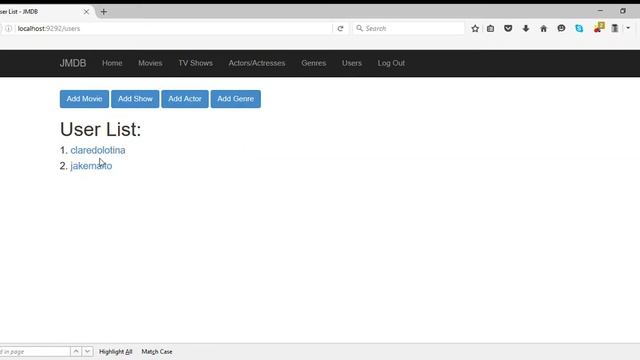Click the Pocket save icon

(x=508, y=29)
